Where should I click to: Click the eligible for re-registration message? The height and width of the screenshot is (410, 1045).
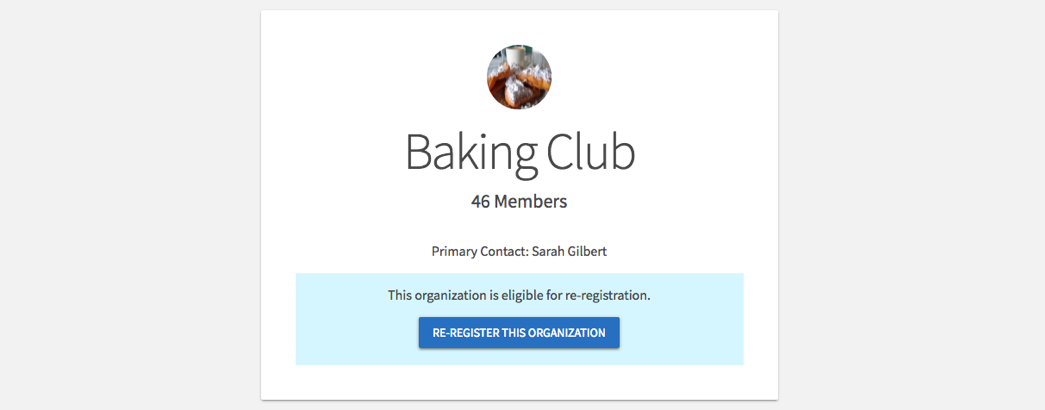coord(519,296)
